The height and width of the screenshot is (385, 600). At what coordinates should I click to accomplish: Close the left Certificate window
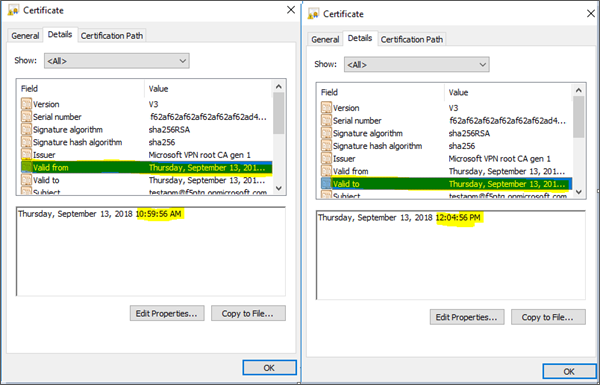tap(291, 10)
